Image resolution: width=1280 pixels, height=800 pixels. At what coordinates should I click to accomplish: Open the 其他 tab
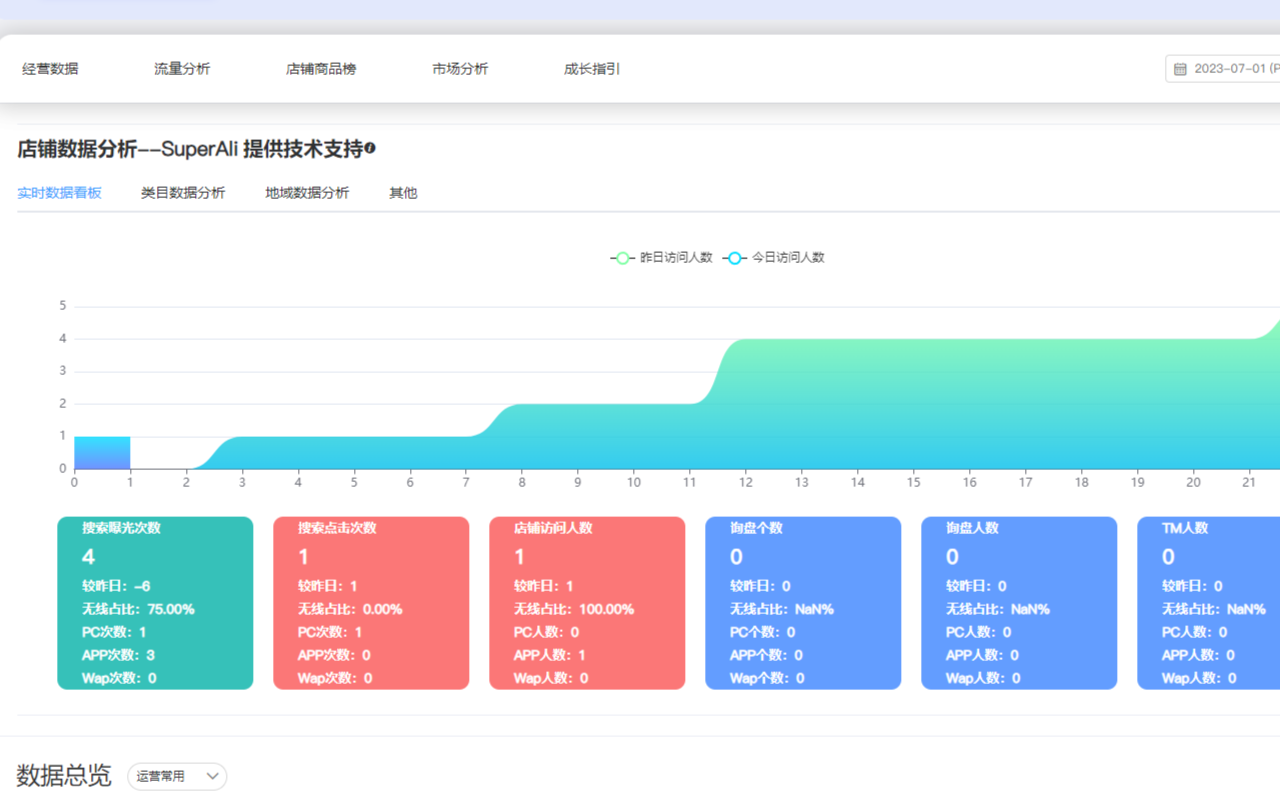click(x=403, y=193)
